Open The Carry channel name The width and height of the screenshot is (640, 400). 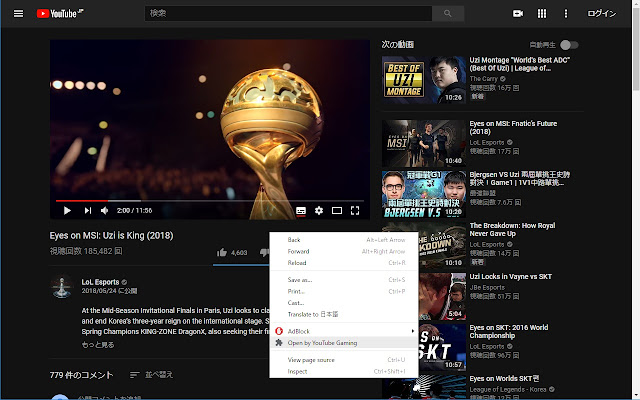pyautogui.click(x=484, y=79)
